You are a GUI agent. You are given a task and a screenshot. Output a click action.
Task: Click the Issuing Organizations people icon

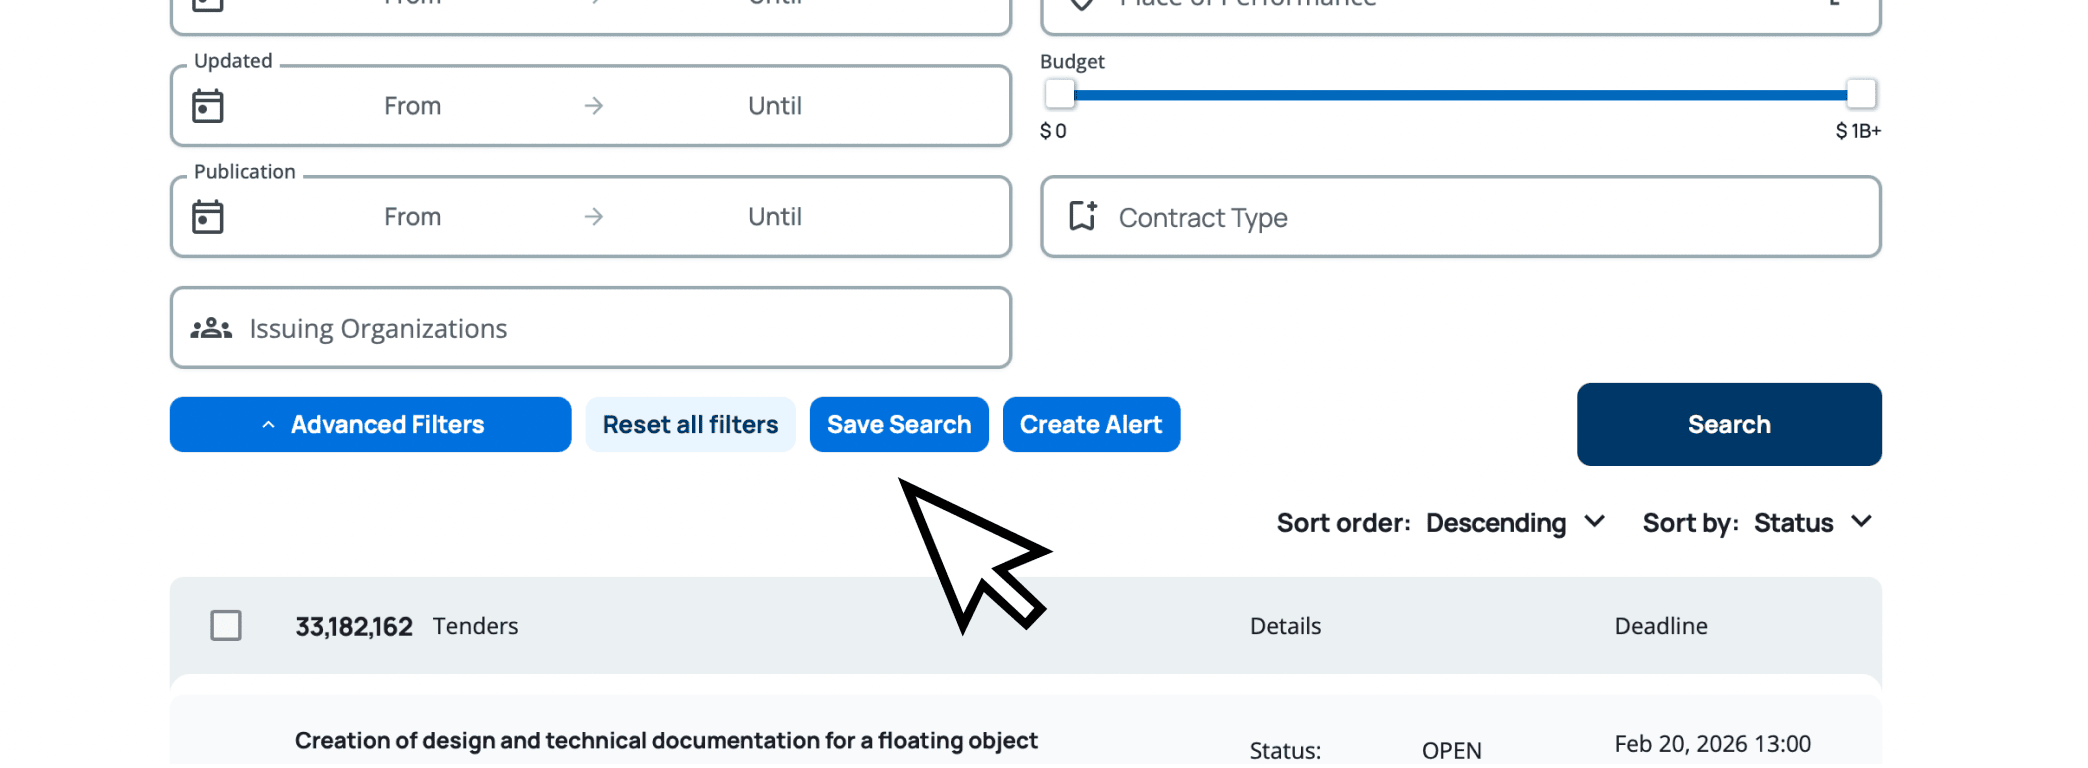click(x=211, y=328)
